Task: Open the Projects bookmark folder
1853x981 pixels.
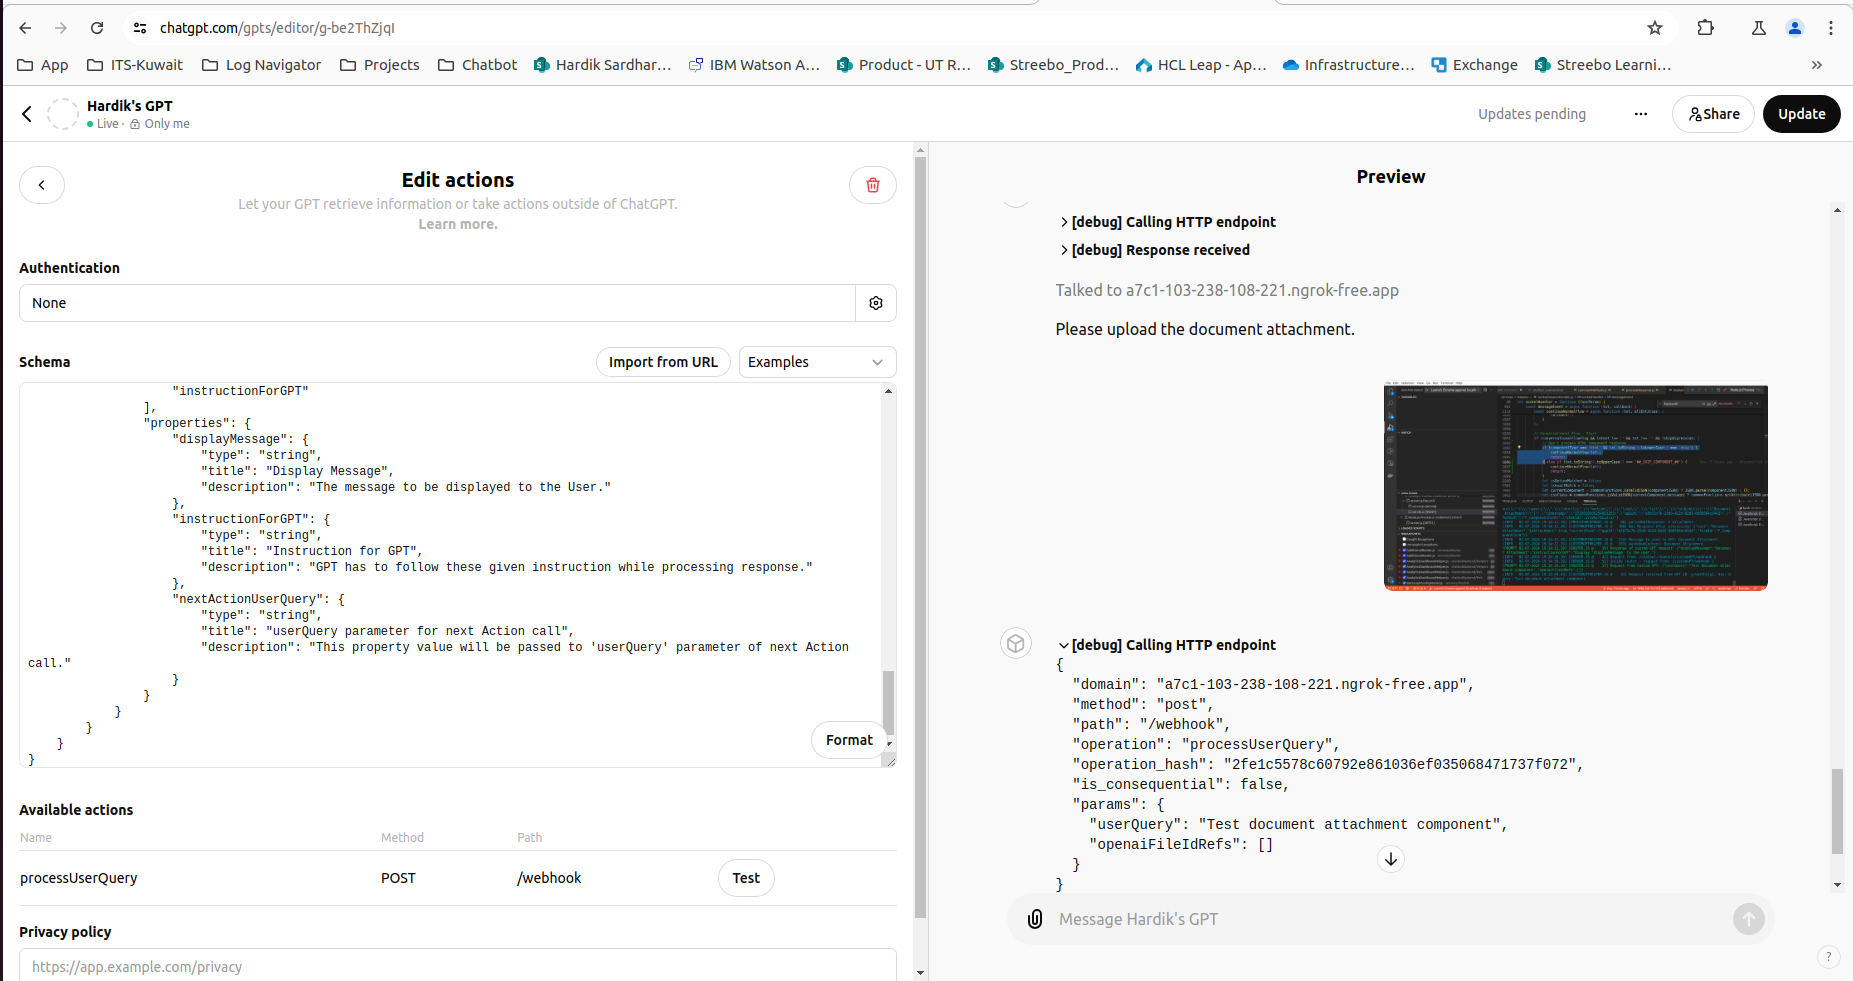Action: (380, 65)
